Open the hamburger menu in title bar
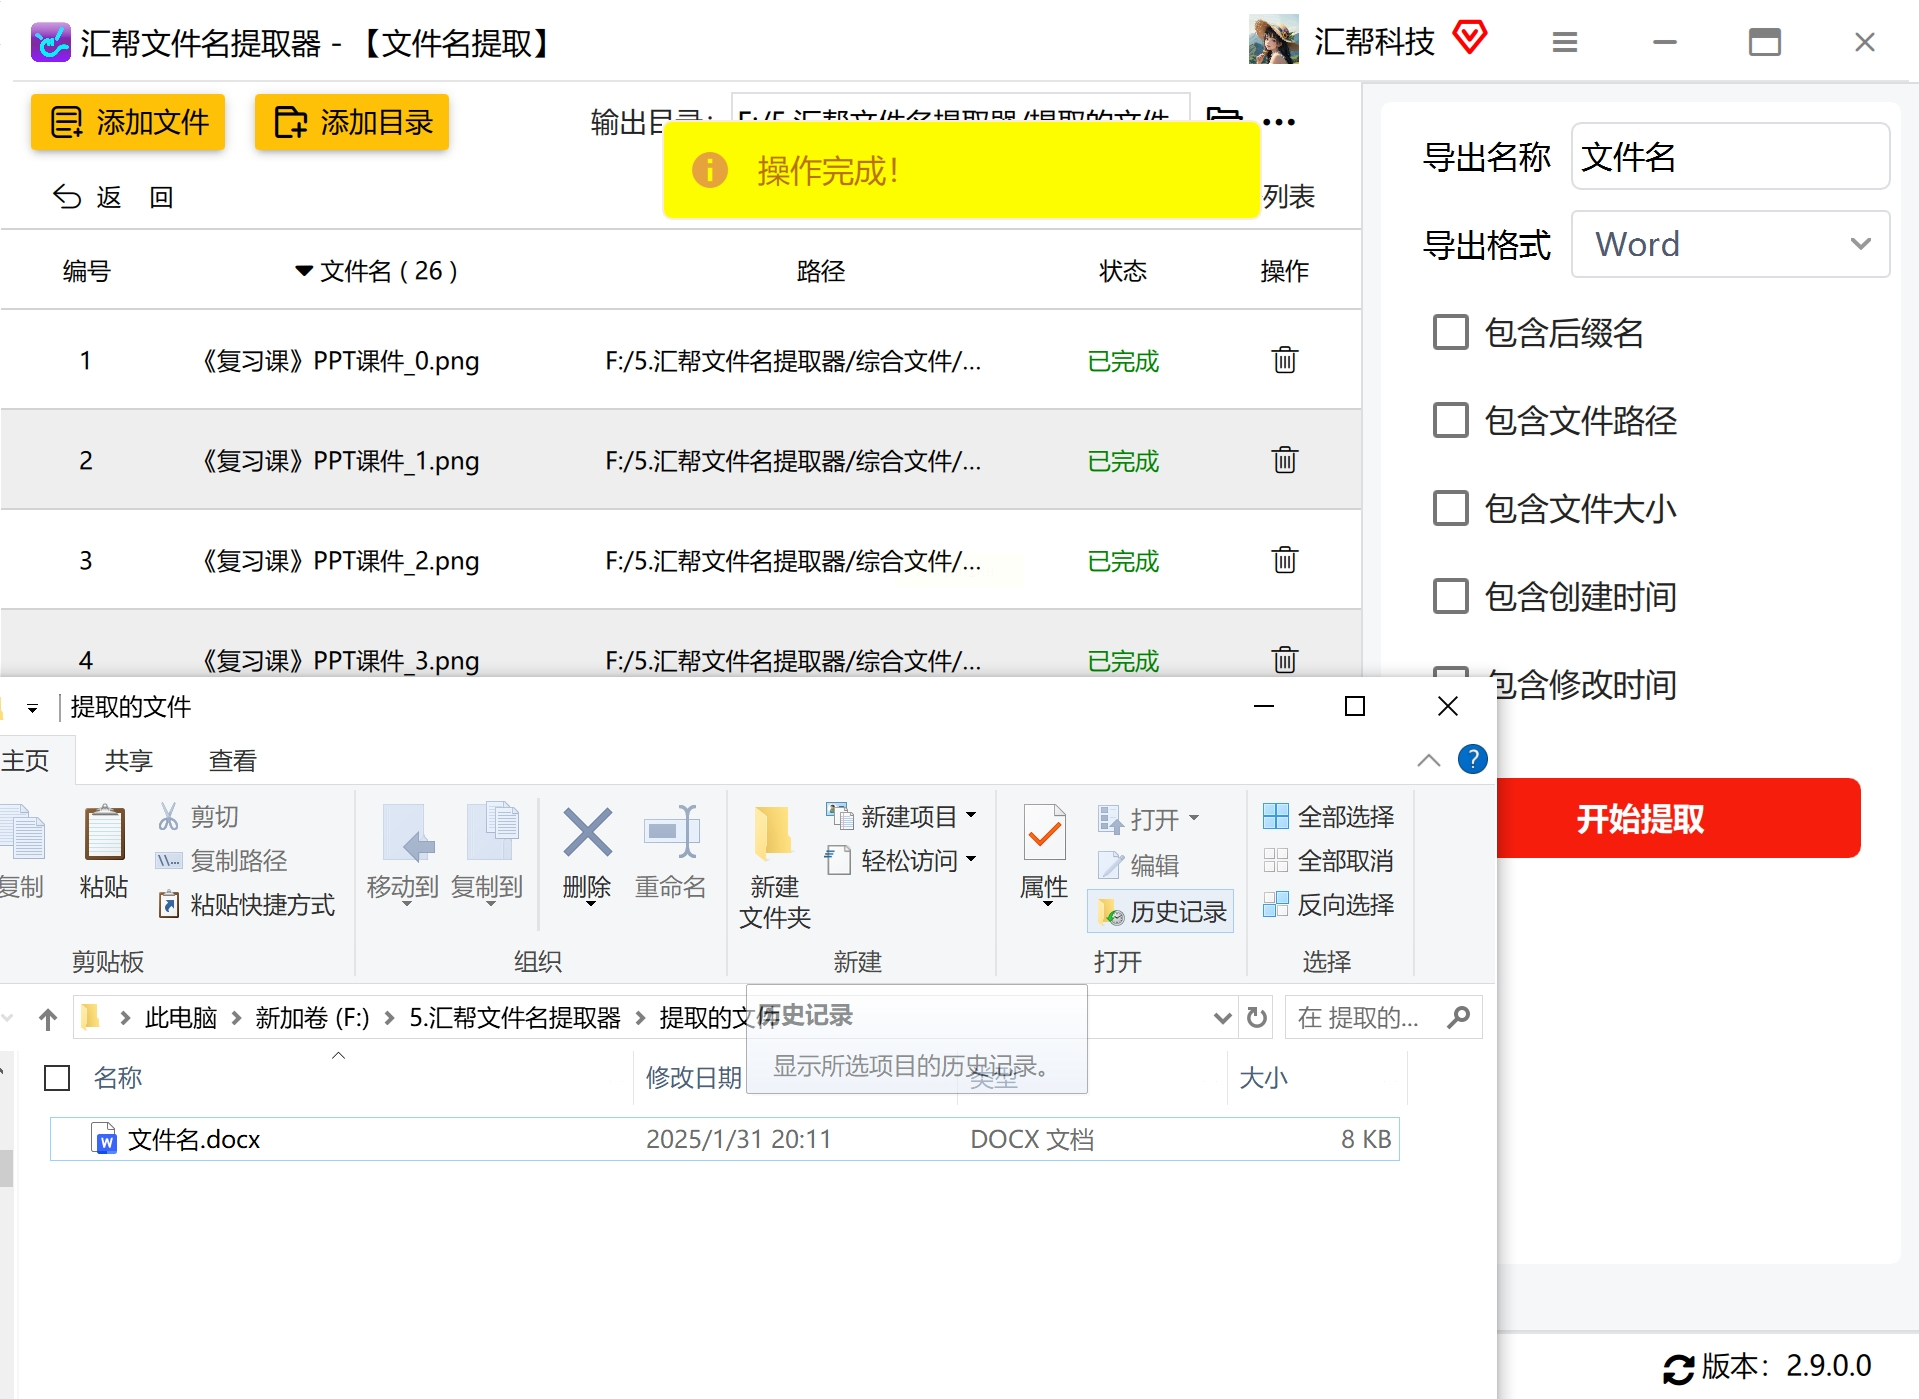This screenshot has width=1919, height=1399. click(x=1564, y=42)
